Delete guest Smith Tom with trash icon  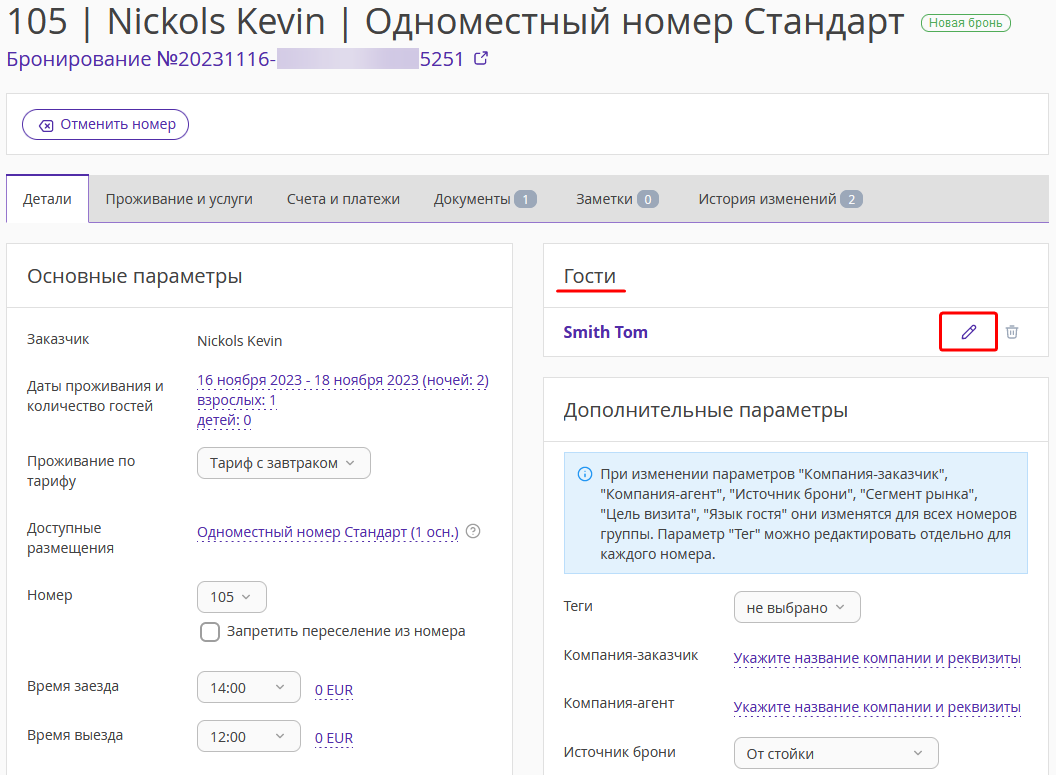tap(1012, 331)
